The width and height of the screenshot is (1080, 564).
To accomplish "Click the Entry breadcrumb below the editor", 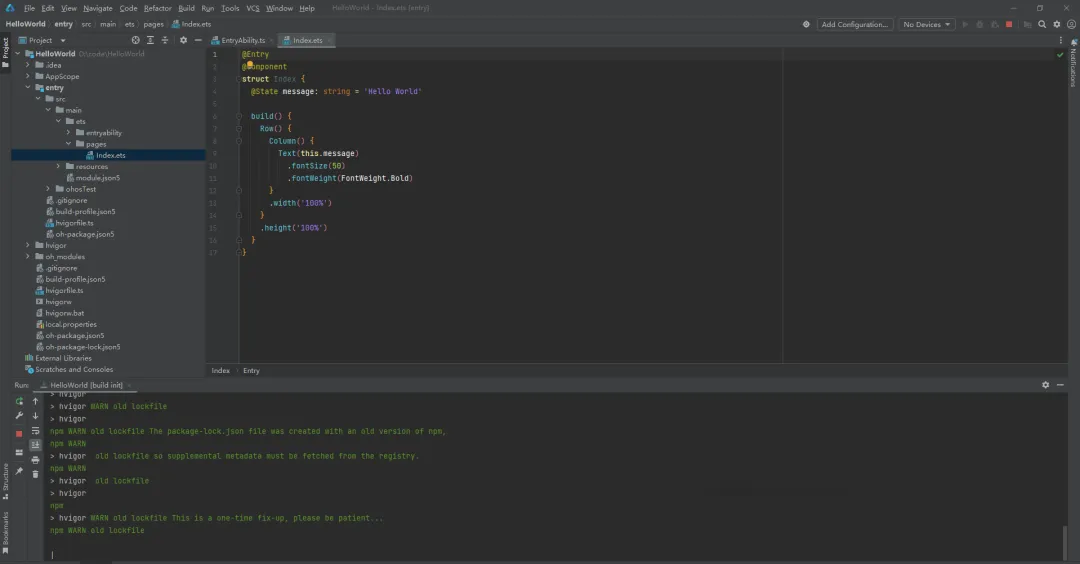I will pyautogui.click(x=251, y=370).
